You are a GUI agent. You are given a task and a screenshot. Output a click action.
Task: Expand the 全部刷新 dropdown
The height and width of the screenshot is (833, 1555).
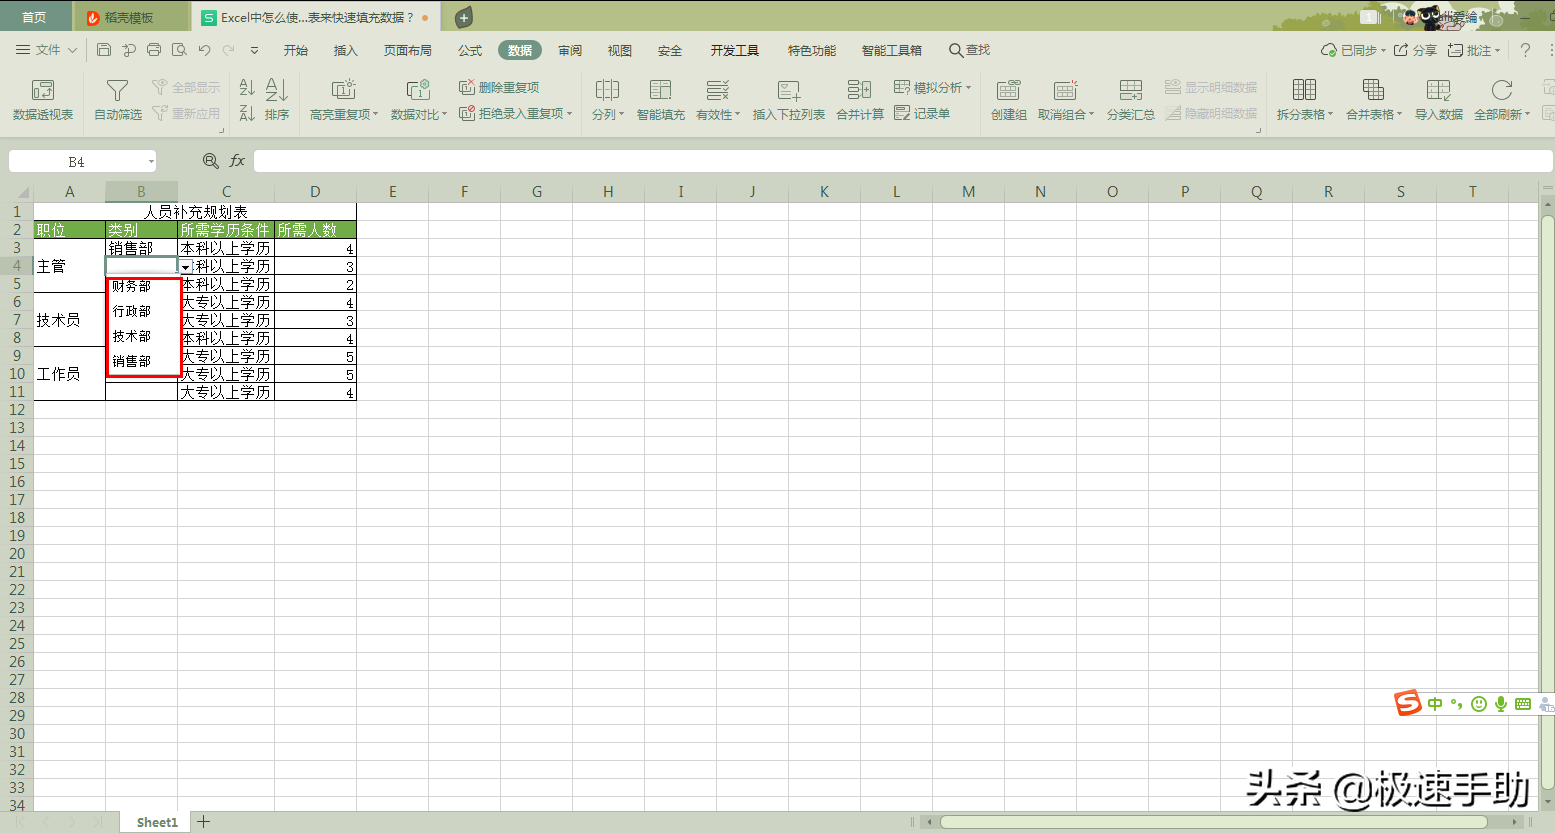coord(1527,115)
